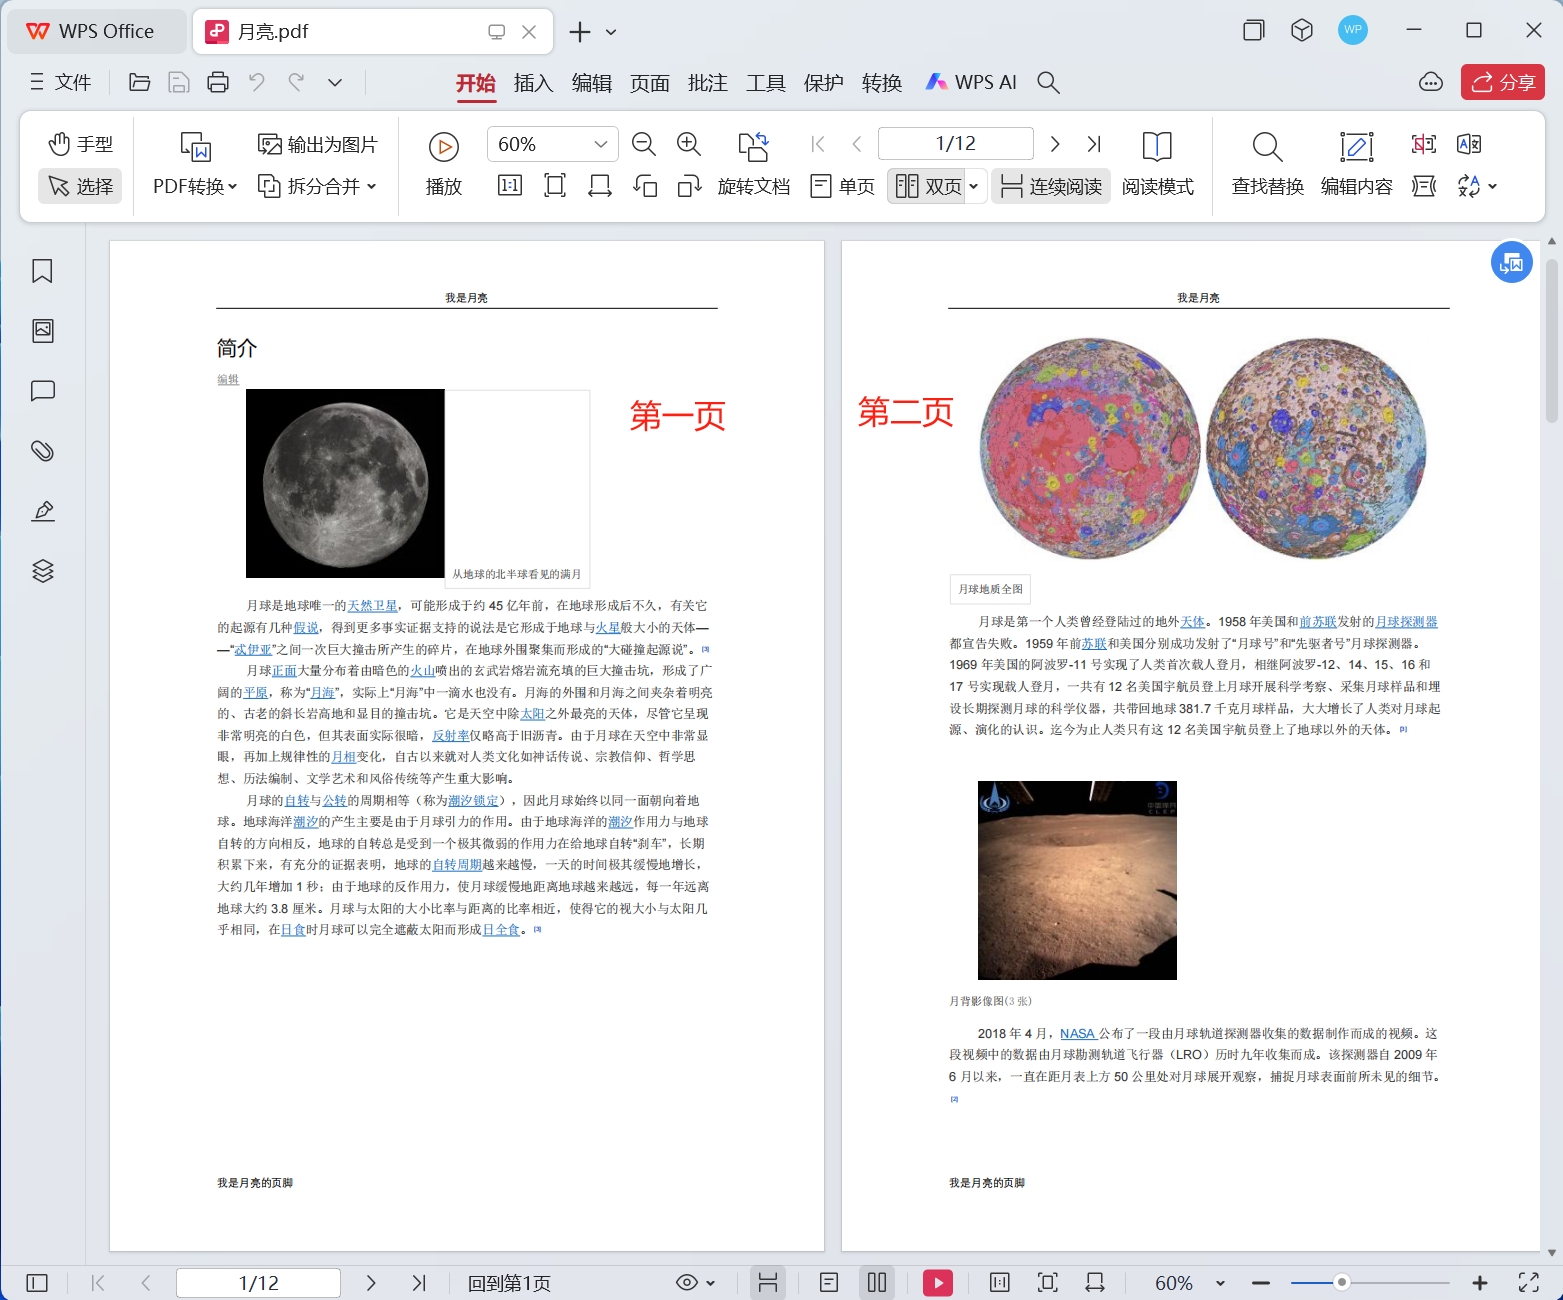Open the 文件 menu
Viewport: 1563px width, 1300px height.
[x=62, y=83]
